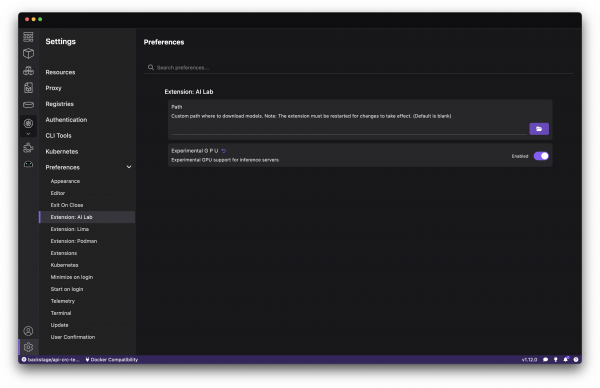Viewport: 600px width, 388px height.
Task: Select Extension: AI Lab preferences
Action: pos(87,217)
